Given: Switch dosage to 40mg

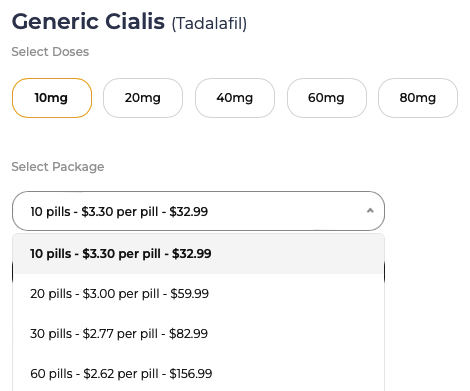Looking at the screenshot, I should pos(235,98).
